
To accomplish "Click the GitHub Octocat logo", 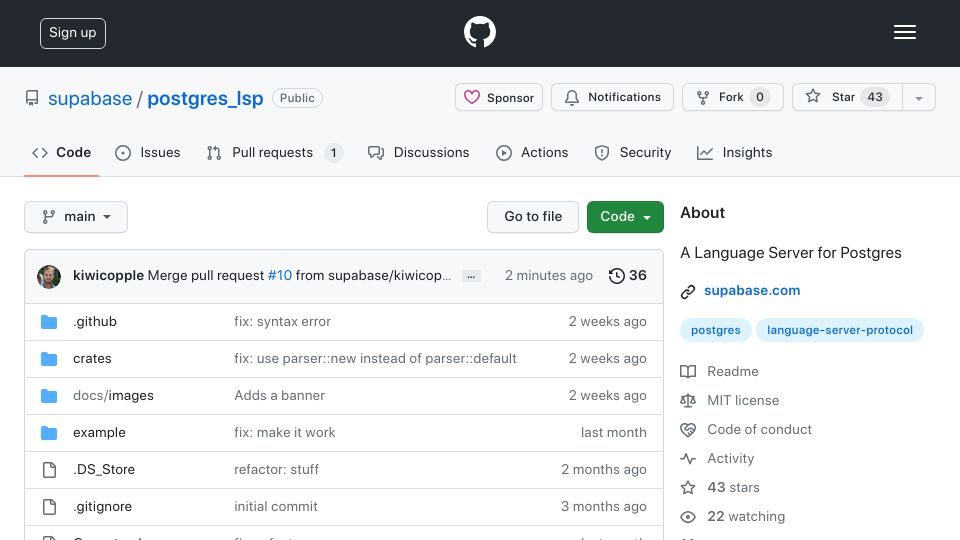I will (x=479, y=32).
